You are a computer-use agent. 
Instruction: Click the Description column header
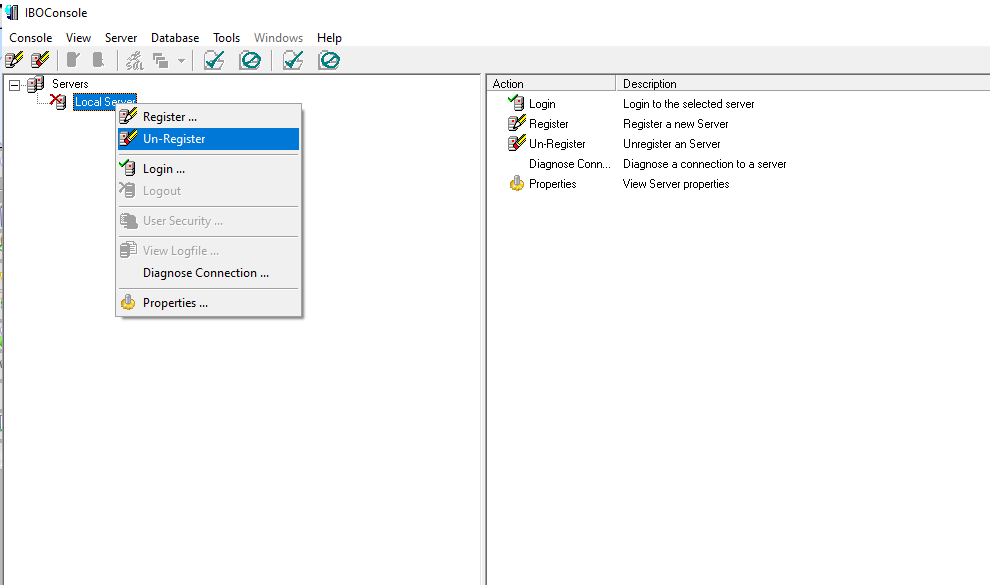pyautogui.click(x=803, y=83)
